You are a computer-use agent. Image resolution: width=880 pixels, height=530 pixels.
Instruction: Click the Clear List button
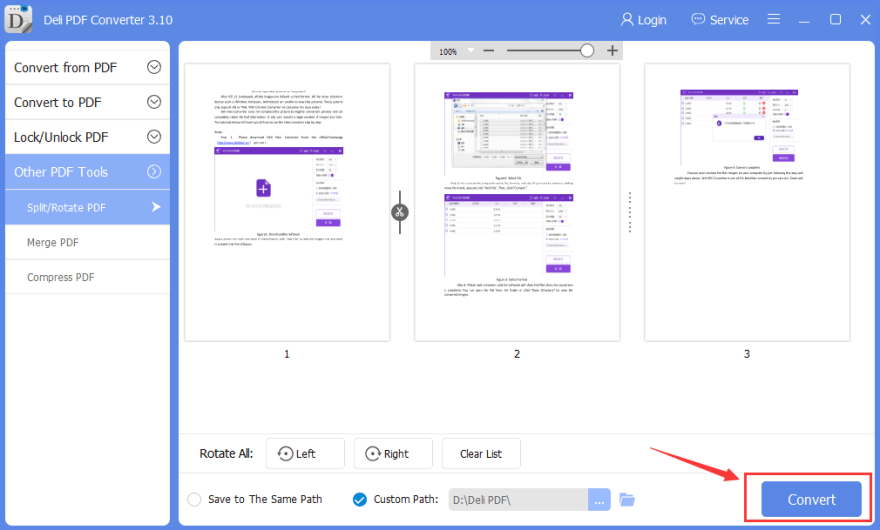point(481,454)
